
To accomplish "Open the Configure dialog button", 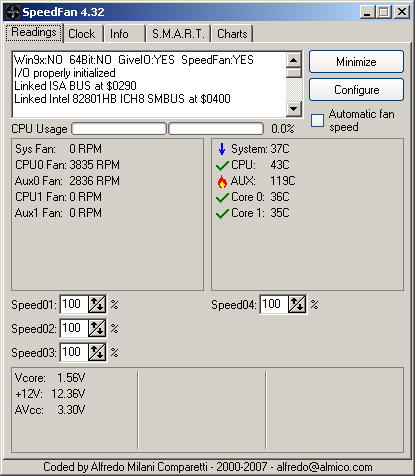I will coord(356,90).
